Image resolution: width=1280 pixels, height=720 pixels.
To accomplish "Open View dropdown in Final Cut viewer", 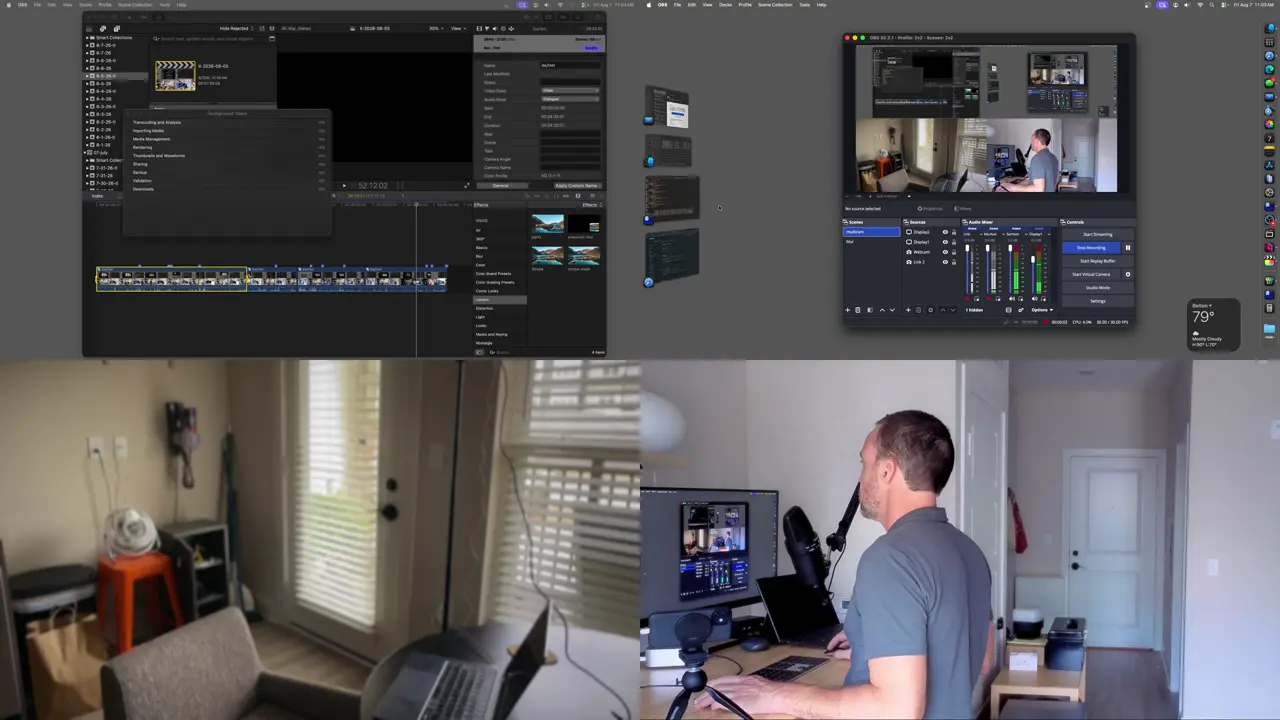I will (458, 28).
